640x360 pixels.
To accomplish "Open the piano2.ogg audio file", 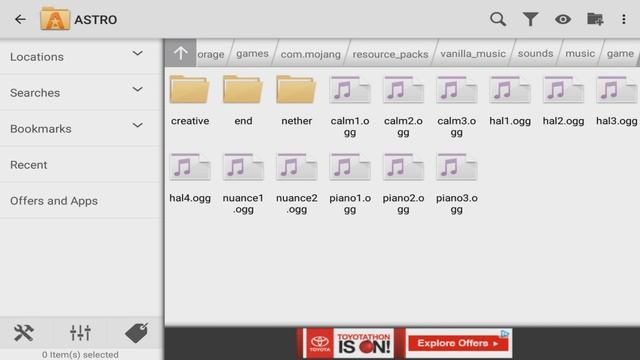I will (x=403, y=184).
